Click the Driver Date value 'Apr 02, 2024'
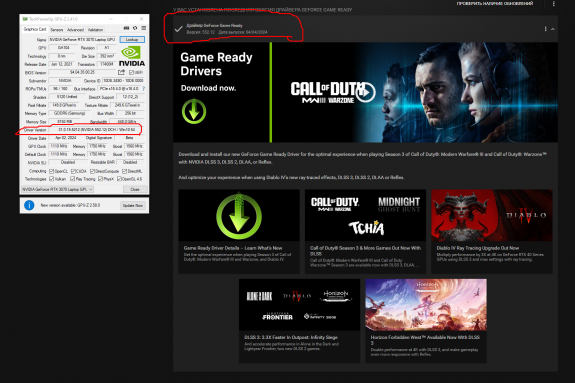Screen dimensions: 575x383 [66, 138]
